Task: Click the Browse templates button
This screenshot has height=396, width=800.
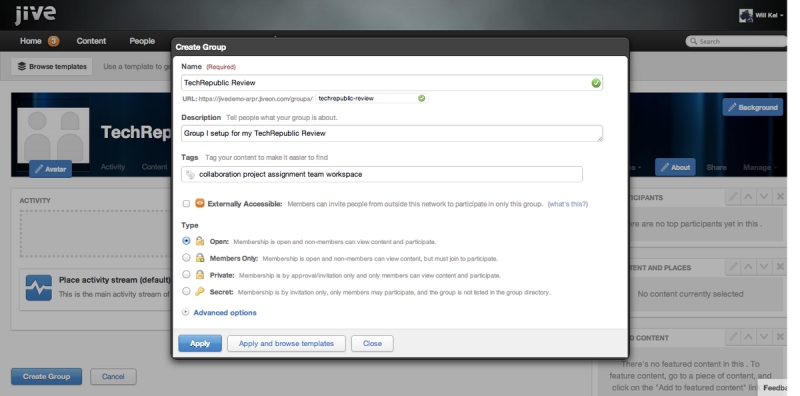Action: click(x=52, y=66)
